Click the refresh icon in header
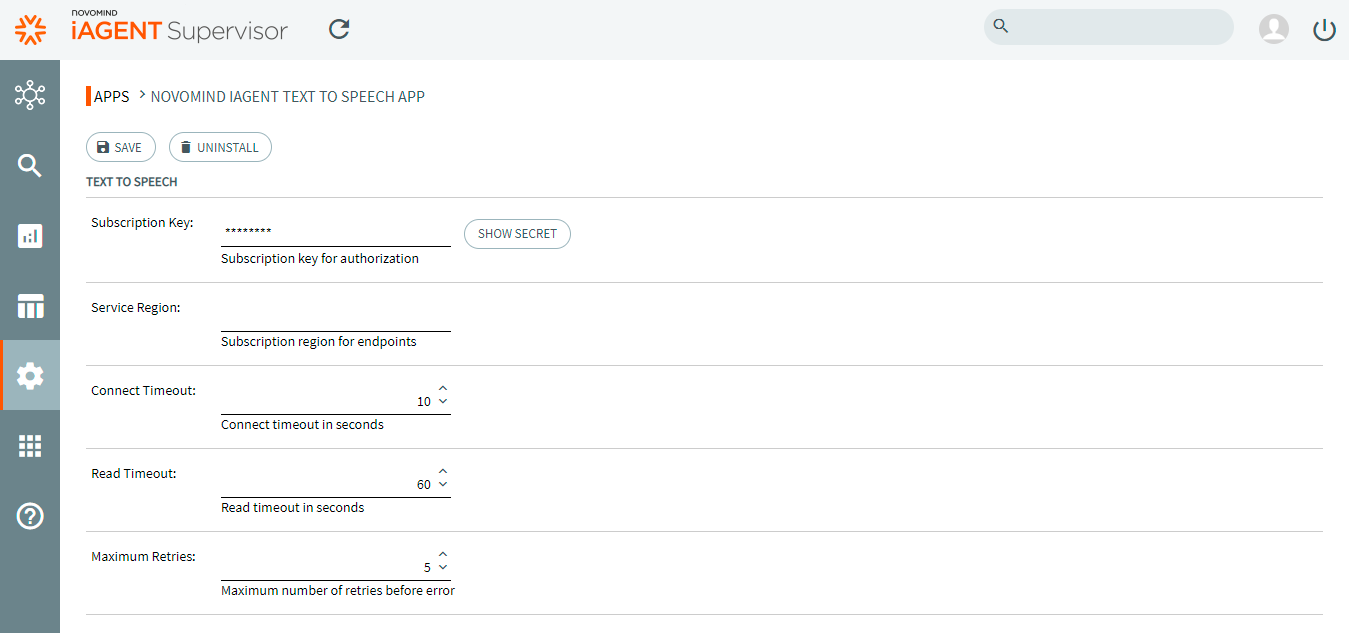The image size is (1349, 633). [339, 29]
